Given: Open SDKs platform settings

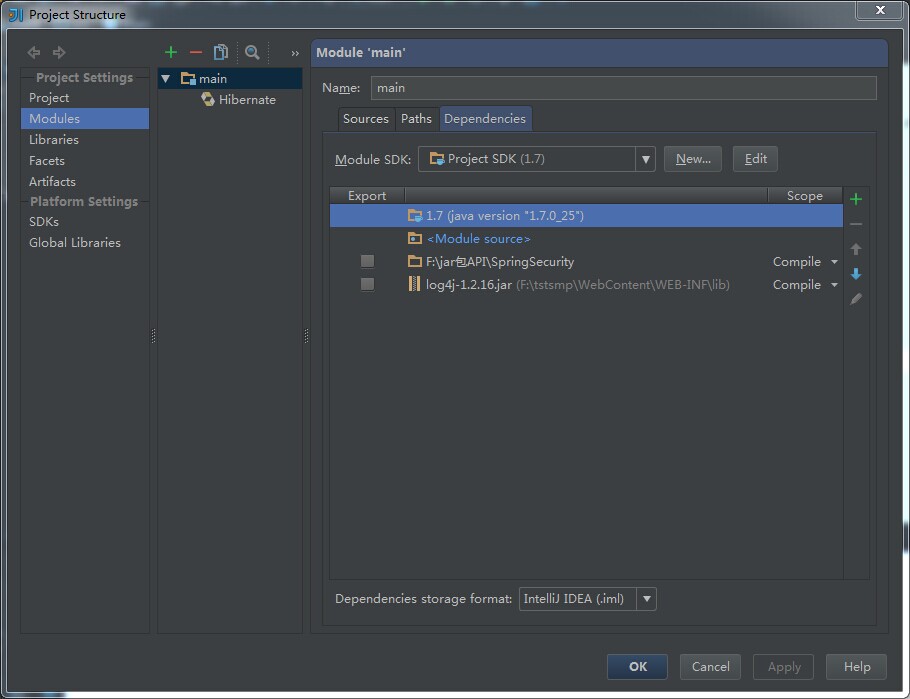Looking at the screenshot, I should pyautogui.click(x=85, y=222).
